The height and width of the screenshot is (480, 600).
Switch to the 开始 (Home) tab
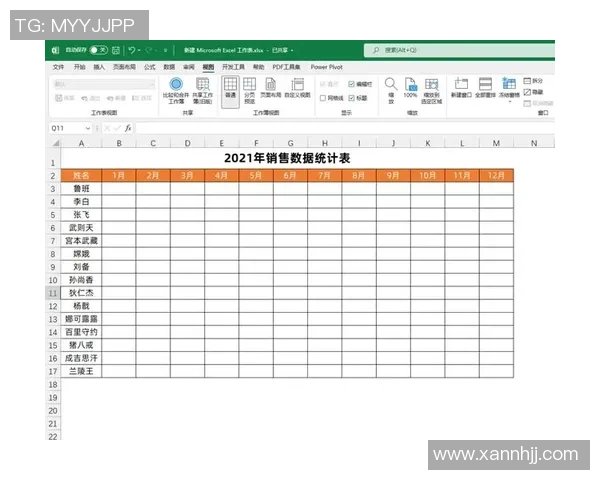pos(79,67)
